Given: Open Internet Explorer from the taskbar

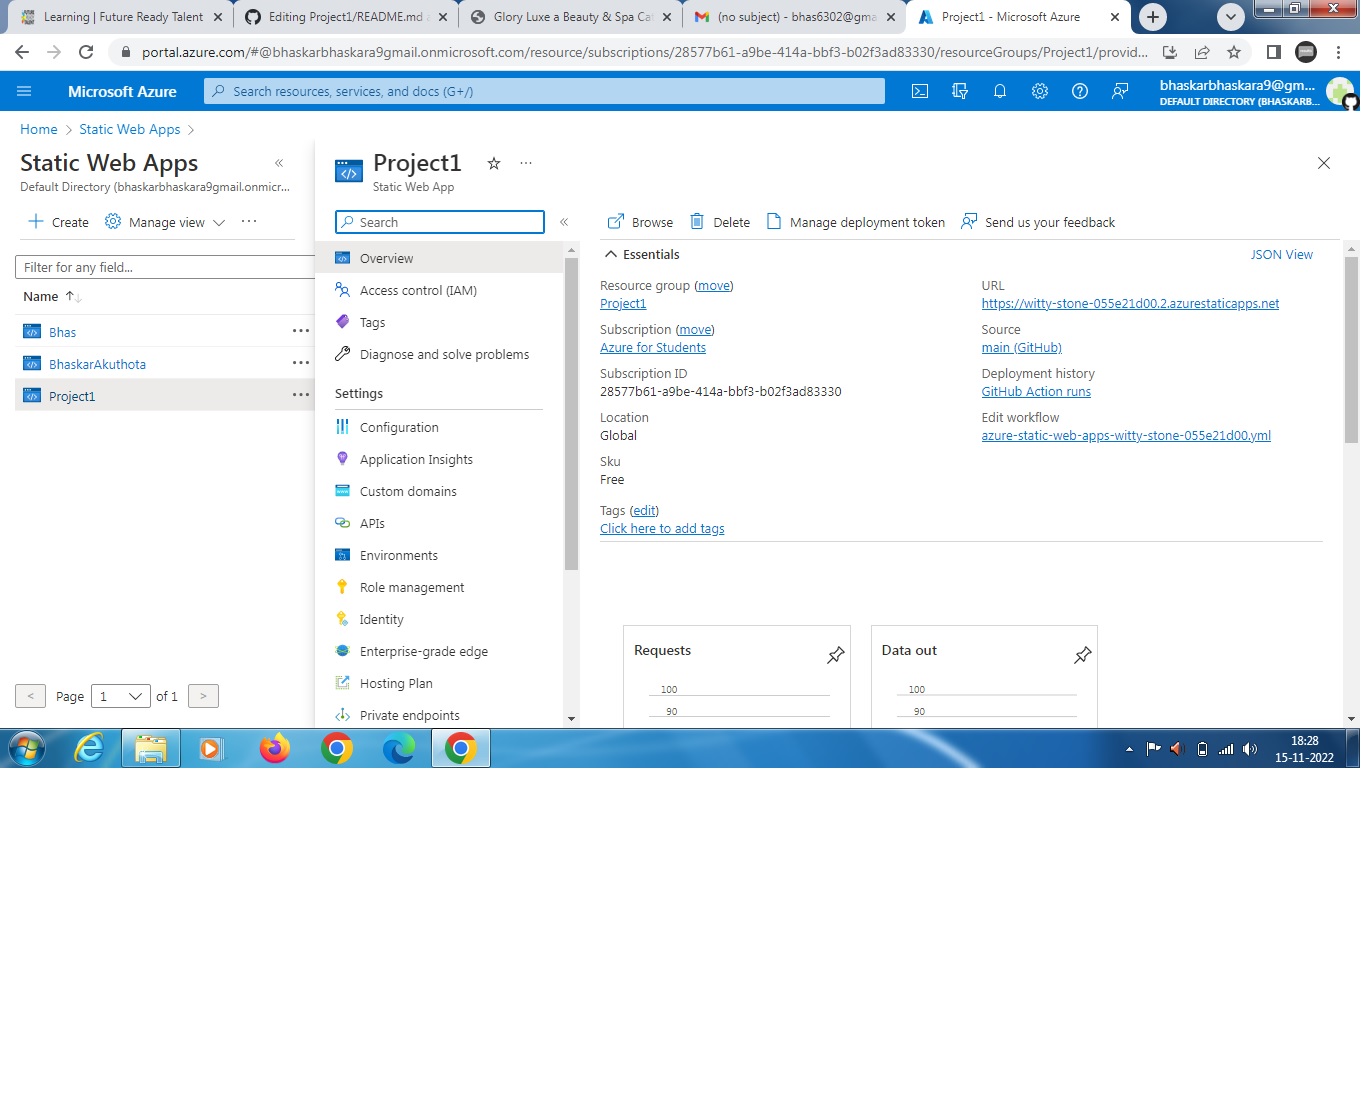Looking at the screenshot, I should pyautogui.click(x=90, y=748).
